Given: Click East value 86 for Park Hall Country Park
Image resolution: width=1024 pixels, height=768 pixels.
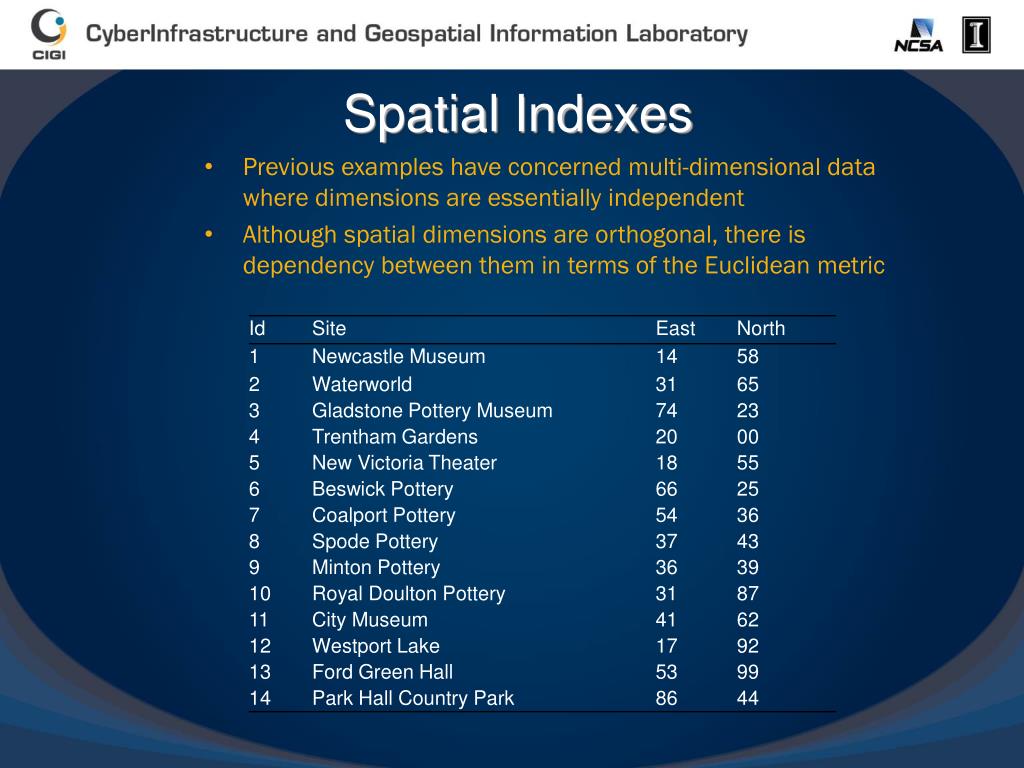Looking at the screenshot, I should pyautogui.click(x=666, y=698).
